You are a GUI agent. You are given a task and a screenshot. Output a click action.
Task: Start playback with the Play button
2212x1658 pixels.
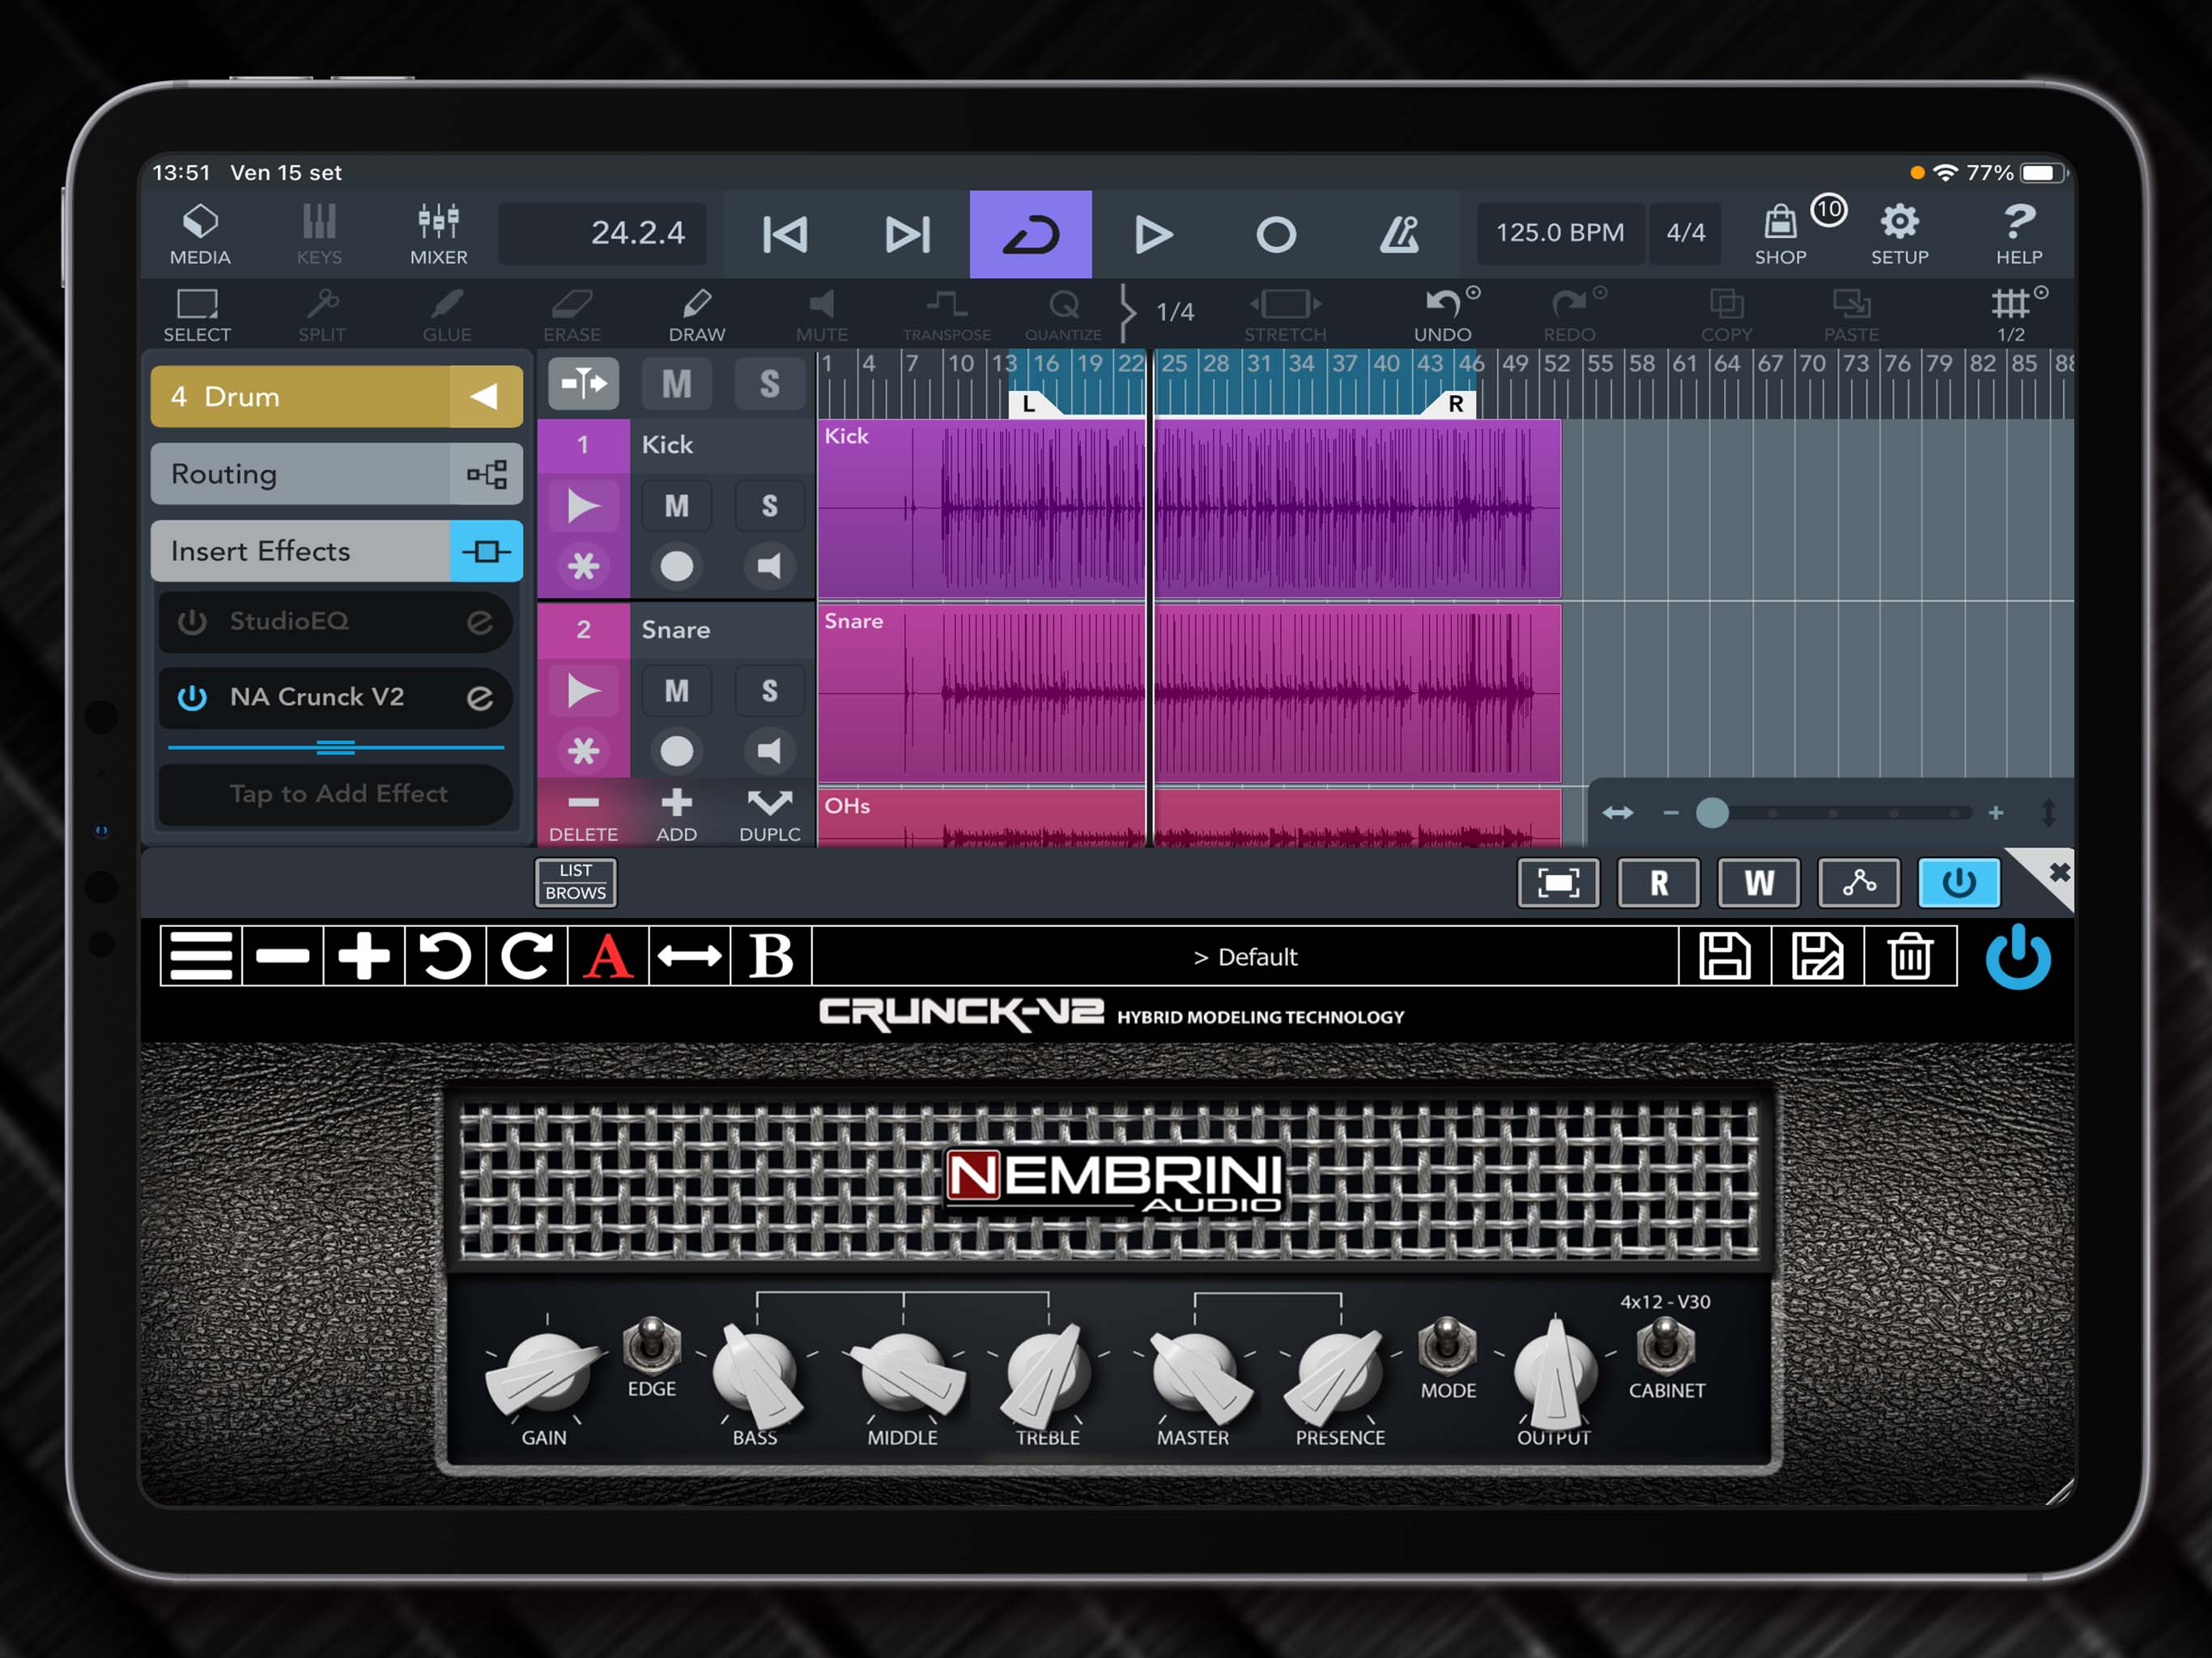(1153, 235)
